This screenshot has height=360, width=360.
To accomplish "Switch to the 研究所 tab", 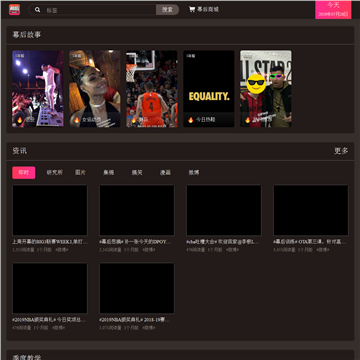I will click(54, 173).
